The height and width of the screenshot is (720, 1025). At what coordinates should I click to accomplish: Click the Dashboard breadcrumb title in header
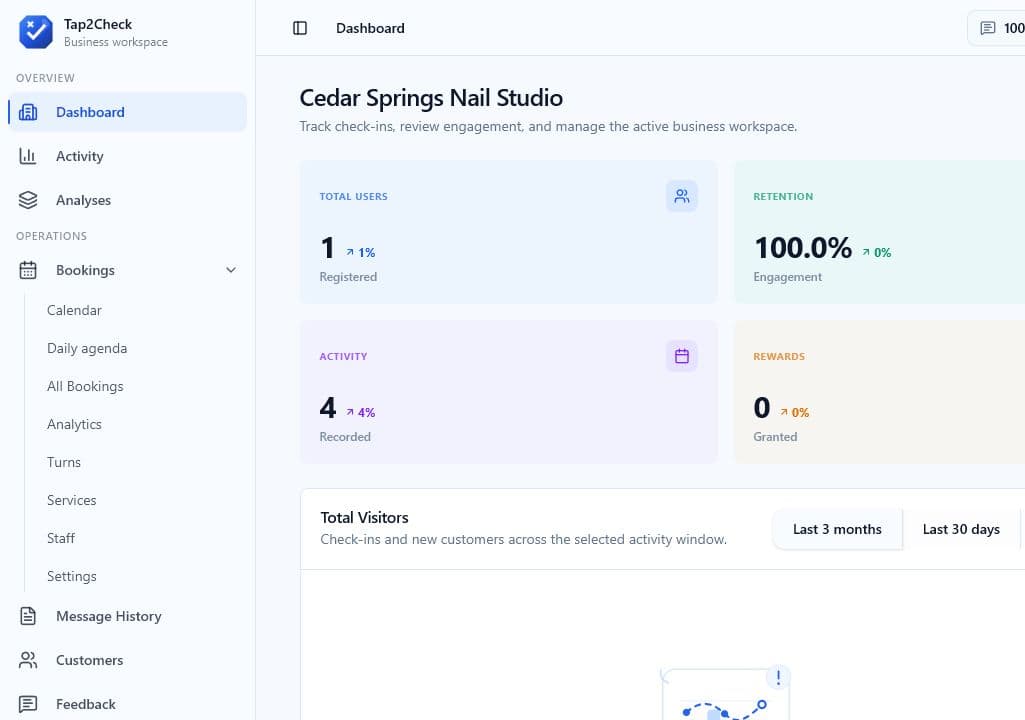click(370, 28)
